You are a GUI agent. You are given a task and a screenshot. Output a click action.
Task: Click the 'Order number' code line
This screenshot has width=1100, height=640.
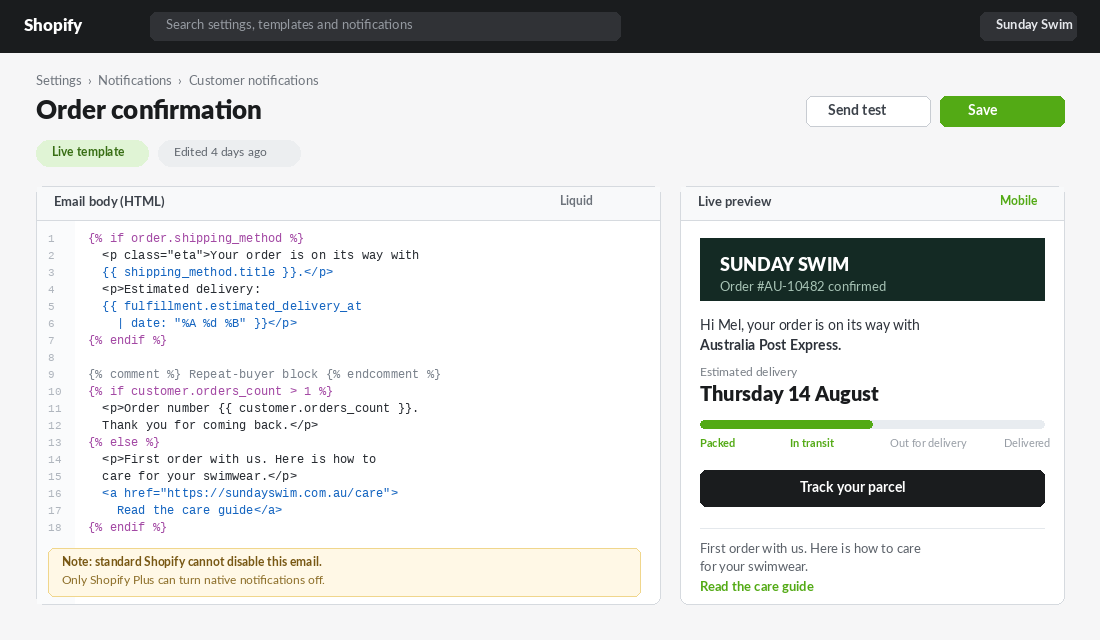[260, 408]
